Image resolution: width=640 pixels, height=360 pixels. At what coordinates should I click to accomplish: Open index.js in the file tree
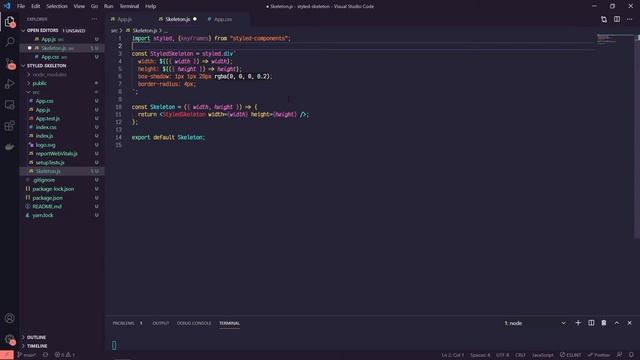point(44,136)
